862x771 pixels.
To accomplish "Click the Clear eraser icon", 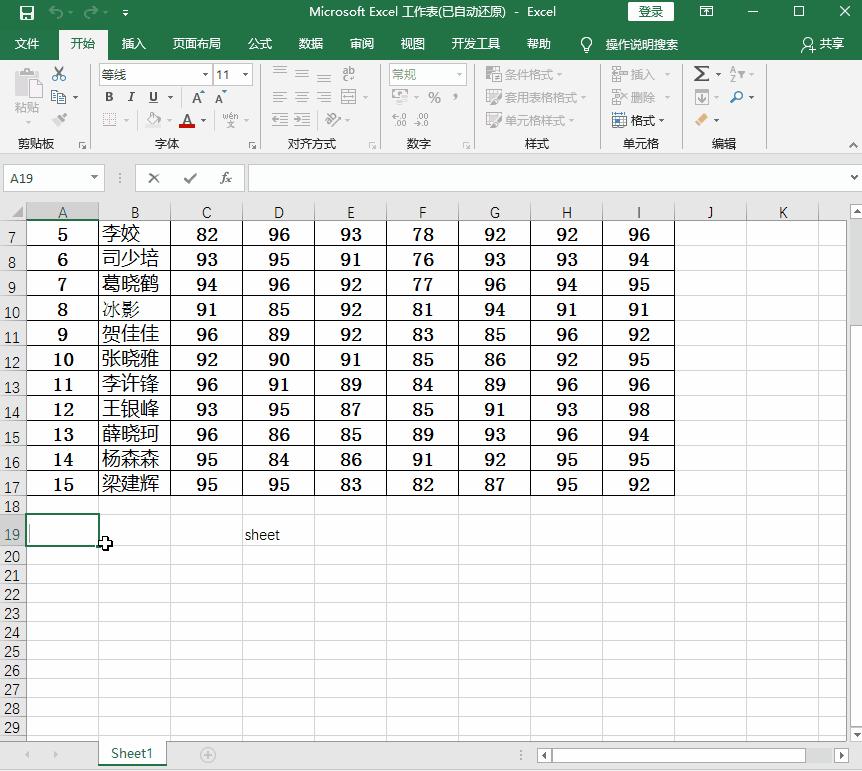I will [701, 119].
